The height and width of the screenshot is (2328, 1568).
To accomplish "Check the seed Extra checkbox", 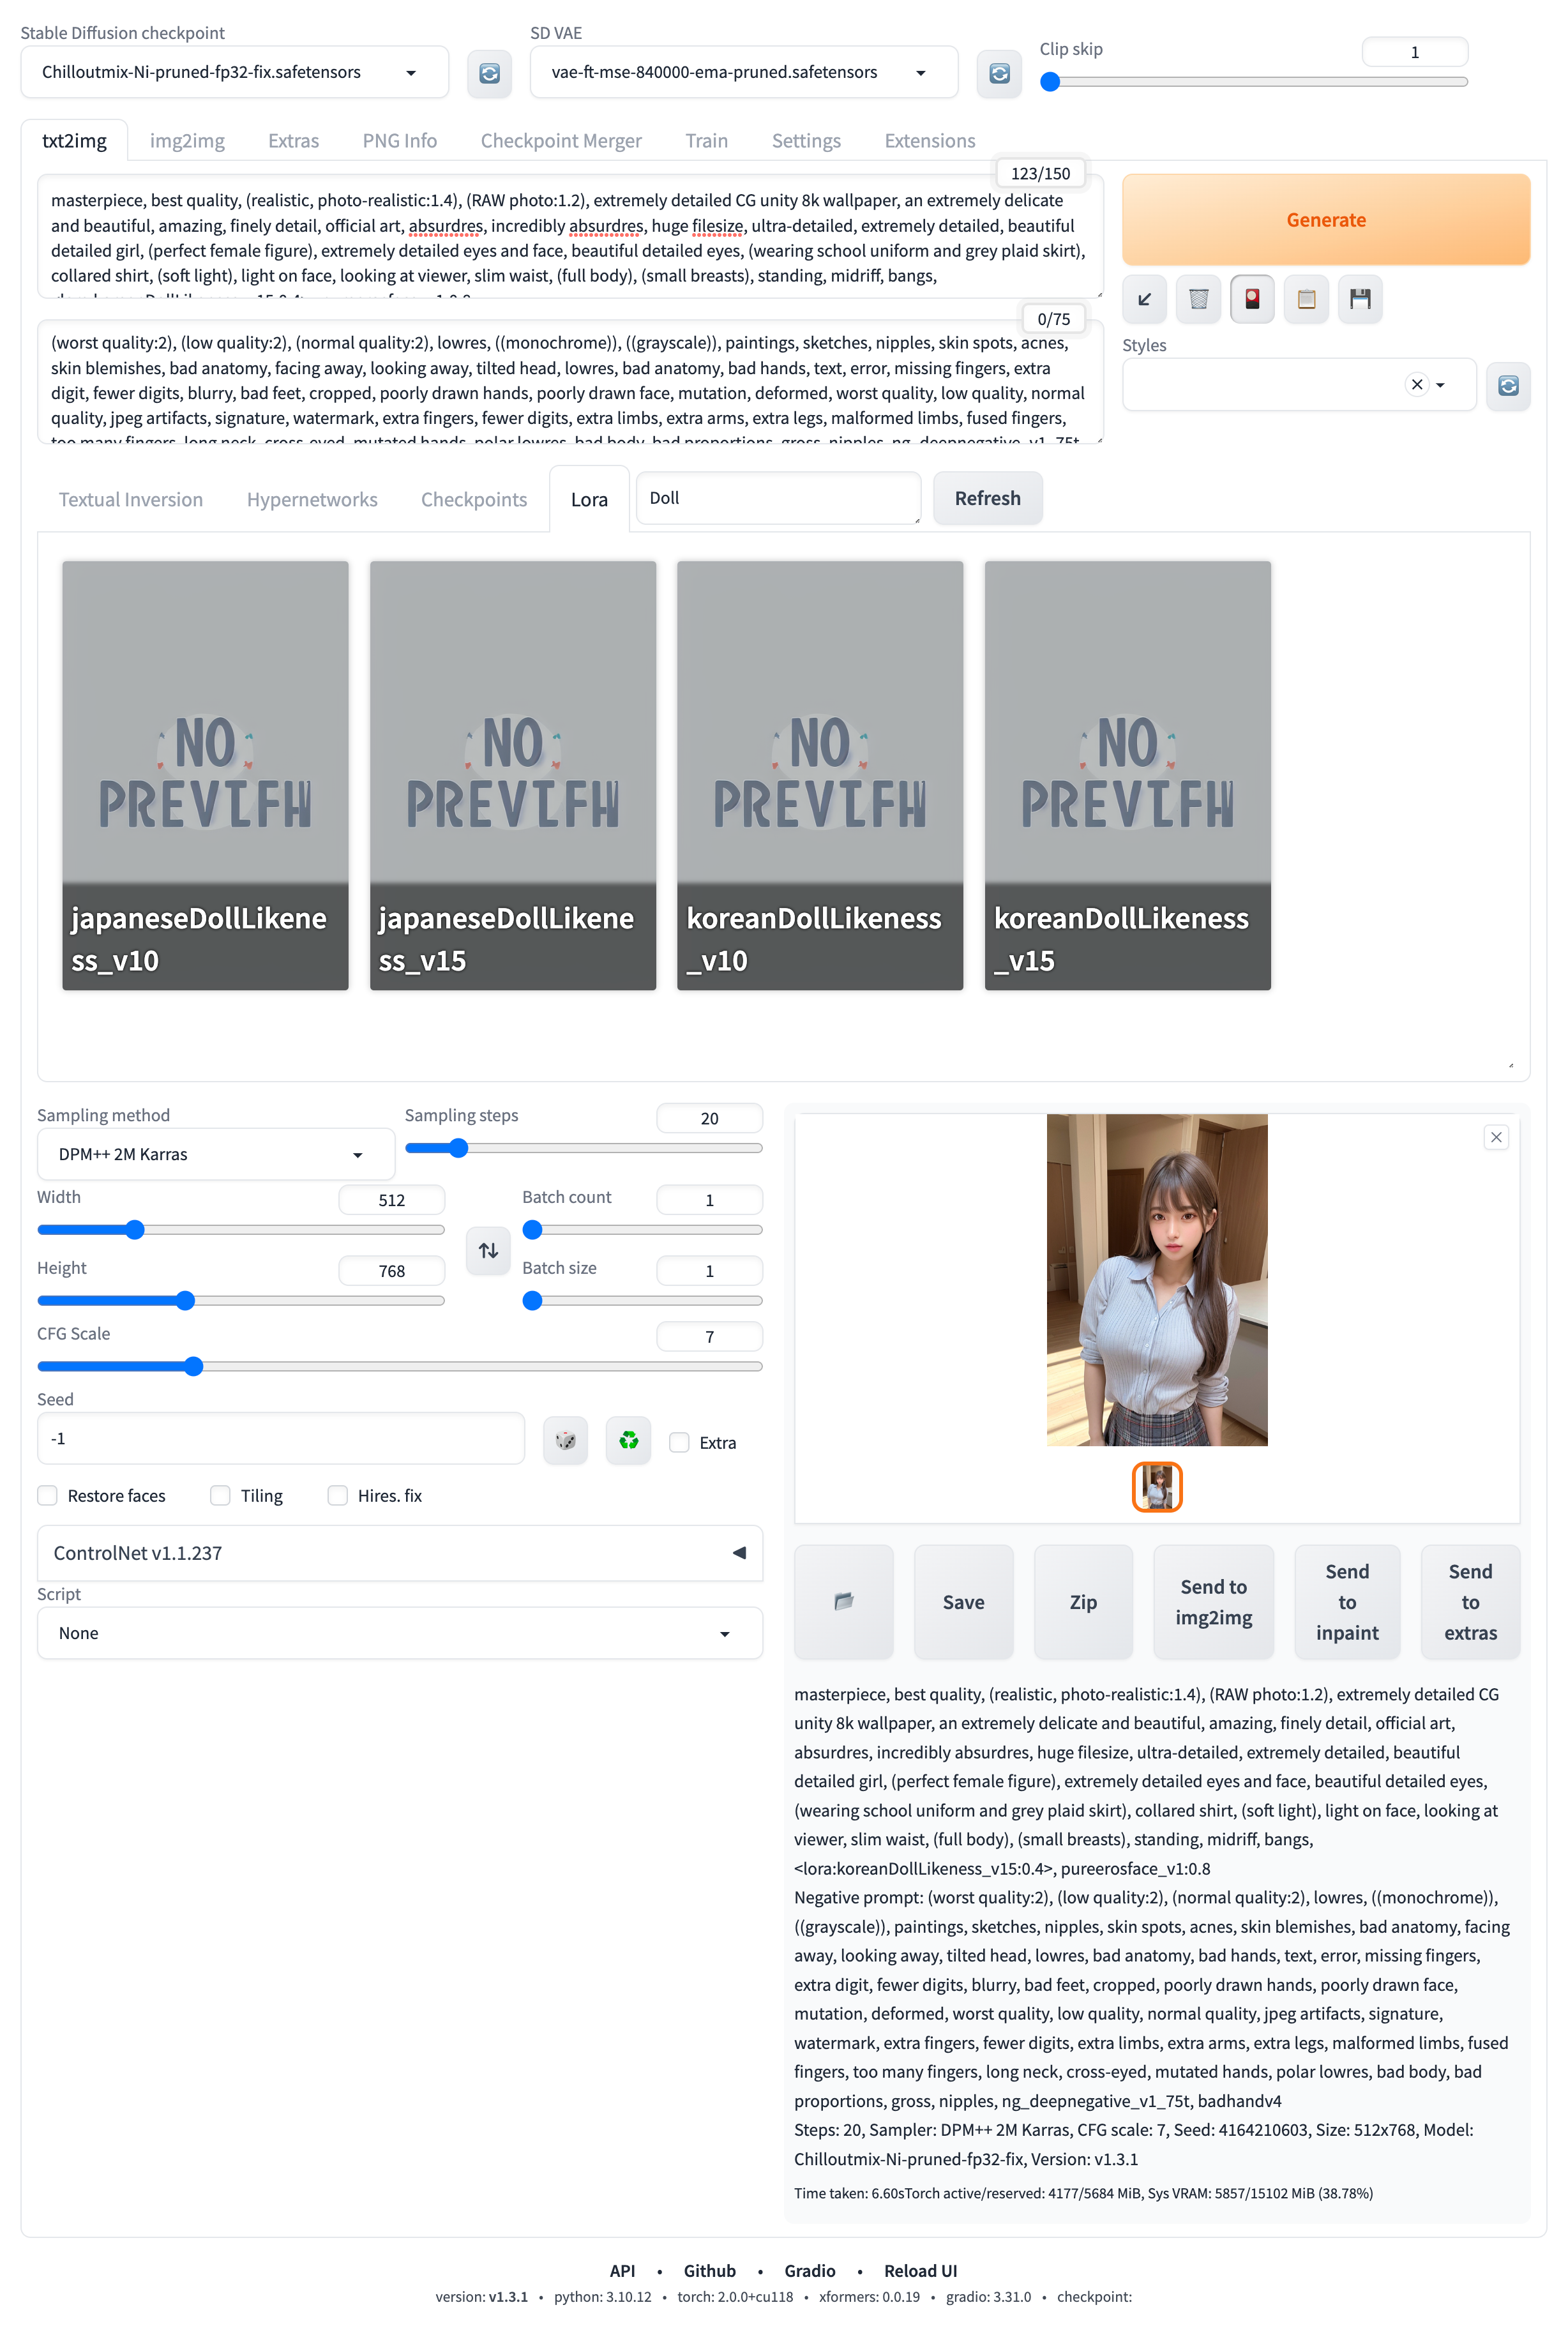I will [679, 1442].
